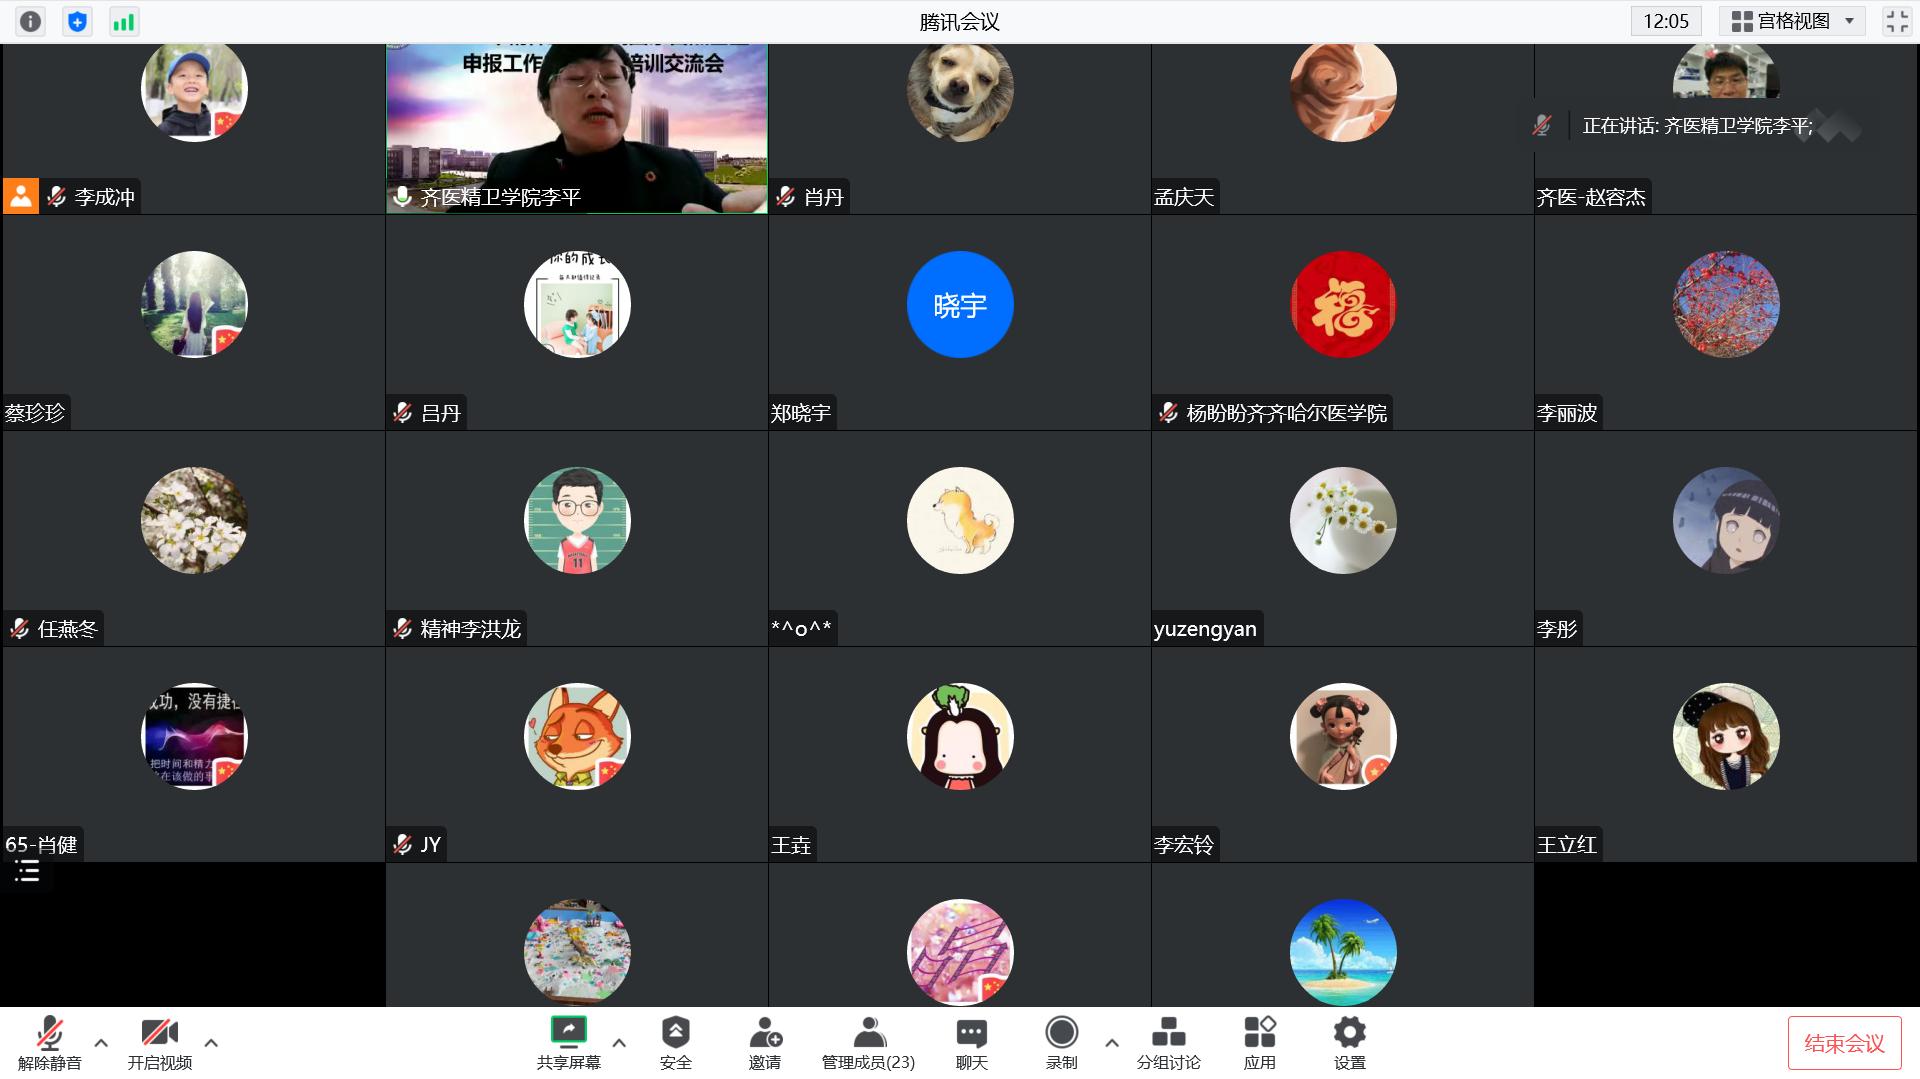Click the Invite (邀请) icon
Viewport: 1920px width, 1079px height.
coord(765,1042)
